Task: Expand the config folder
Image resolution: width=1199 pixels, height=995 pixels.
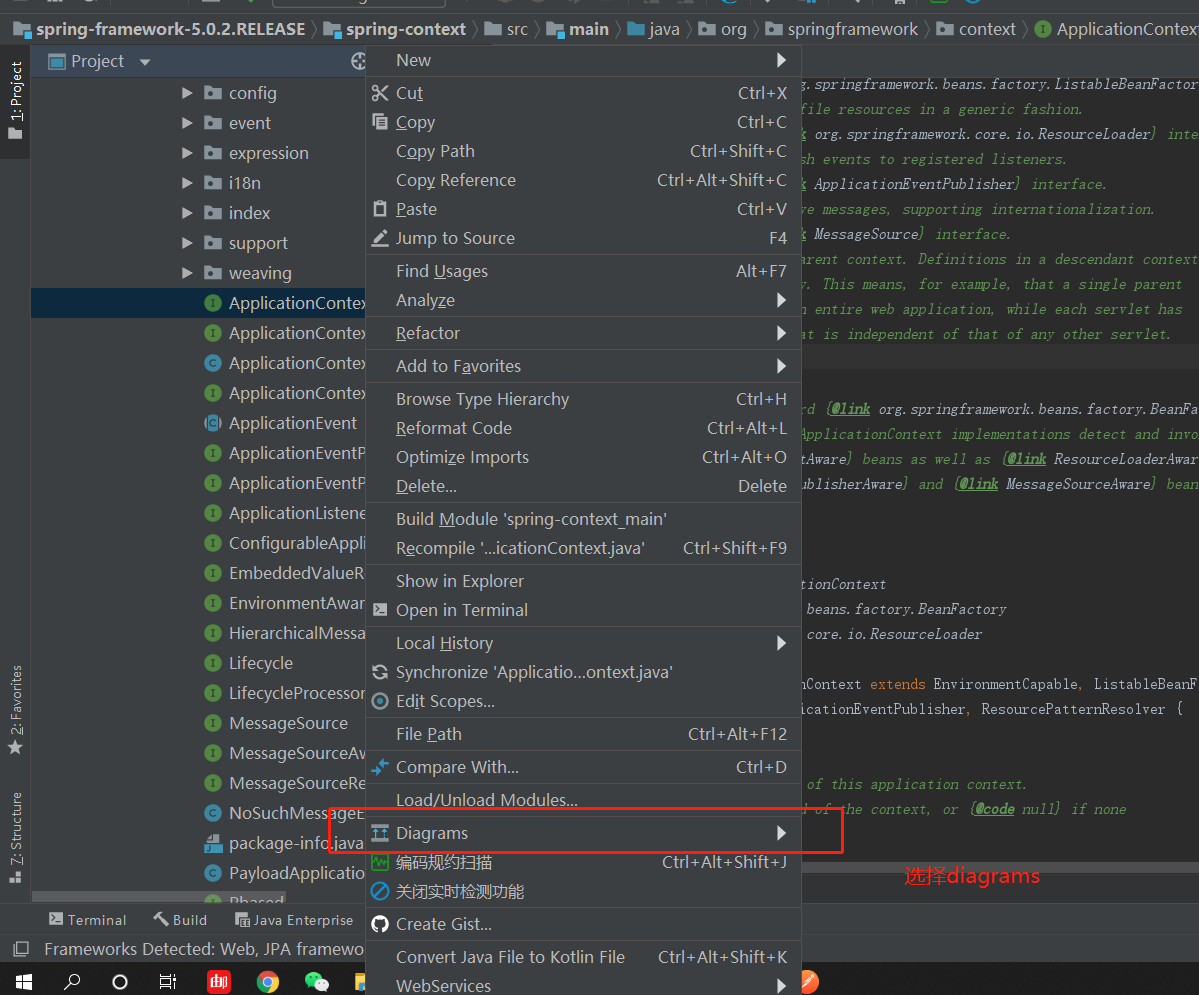Action: (185, 92)
